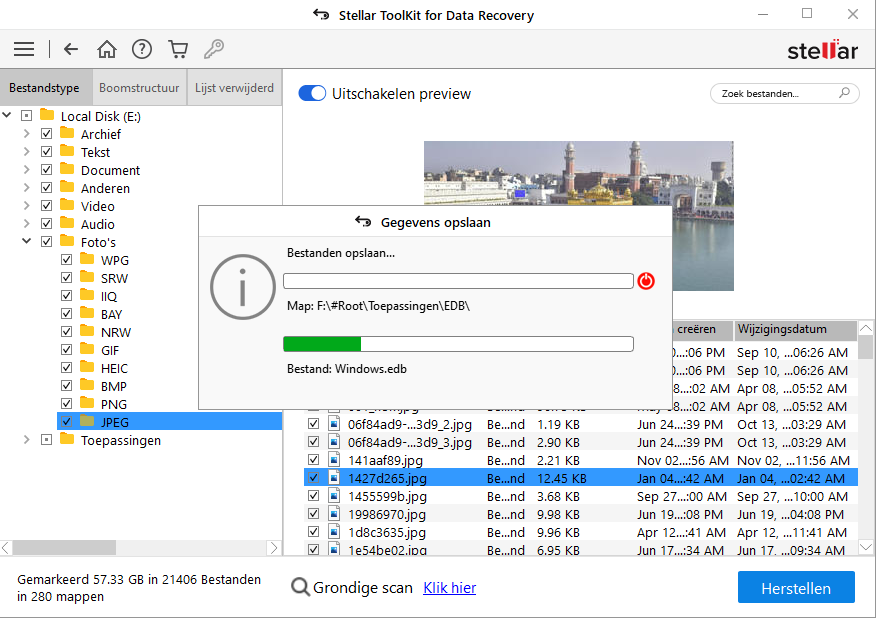This screenshot has width=876, height=618.
Task: Sort by the Wijzigingsdatum column header
Action: (794, 329)
